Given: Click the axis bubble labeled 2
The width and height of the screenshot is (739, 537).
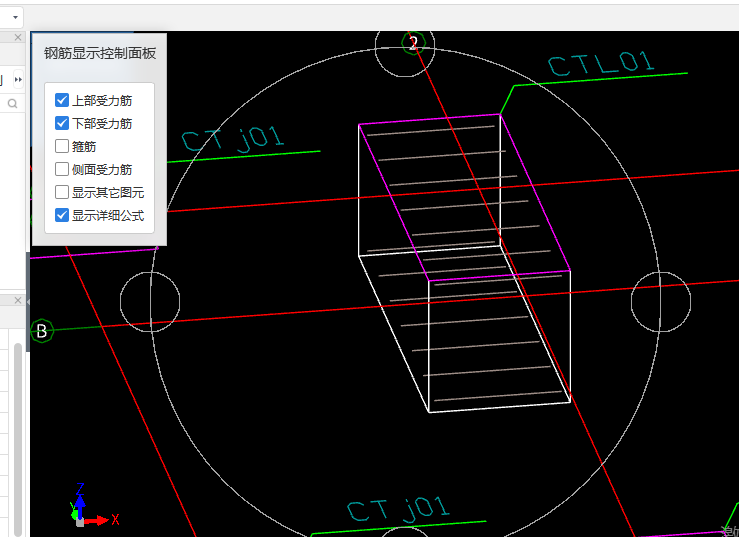Looking at the screenshot, I should click(413, 43).
